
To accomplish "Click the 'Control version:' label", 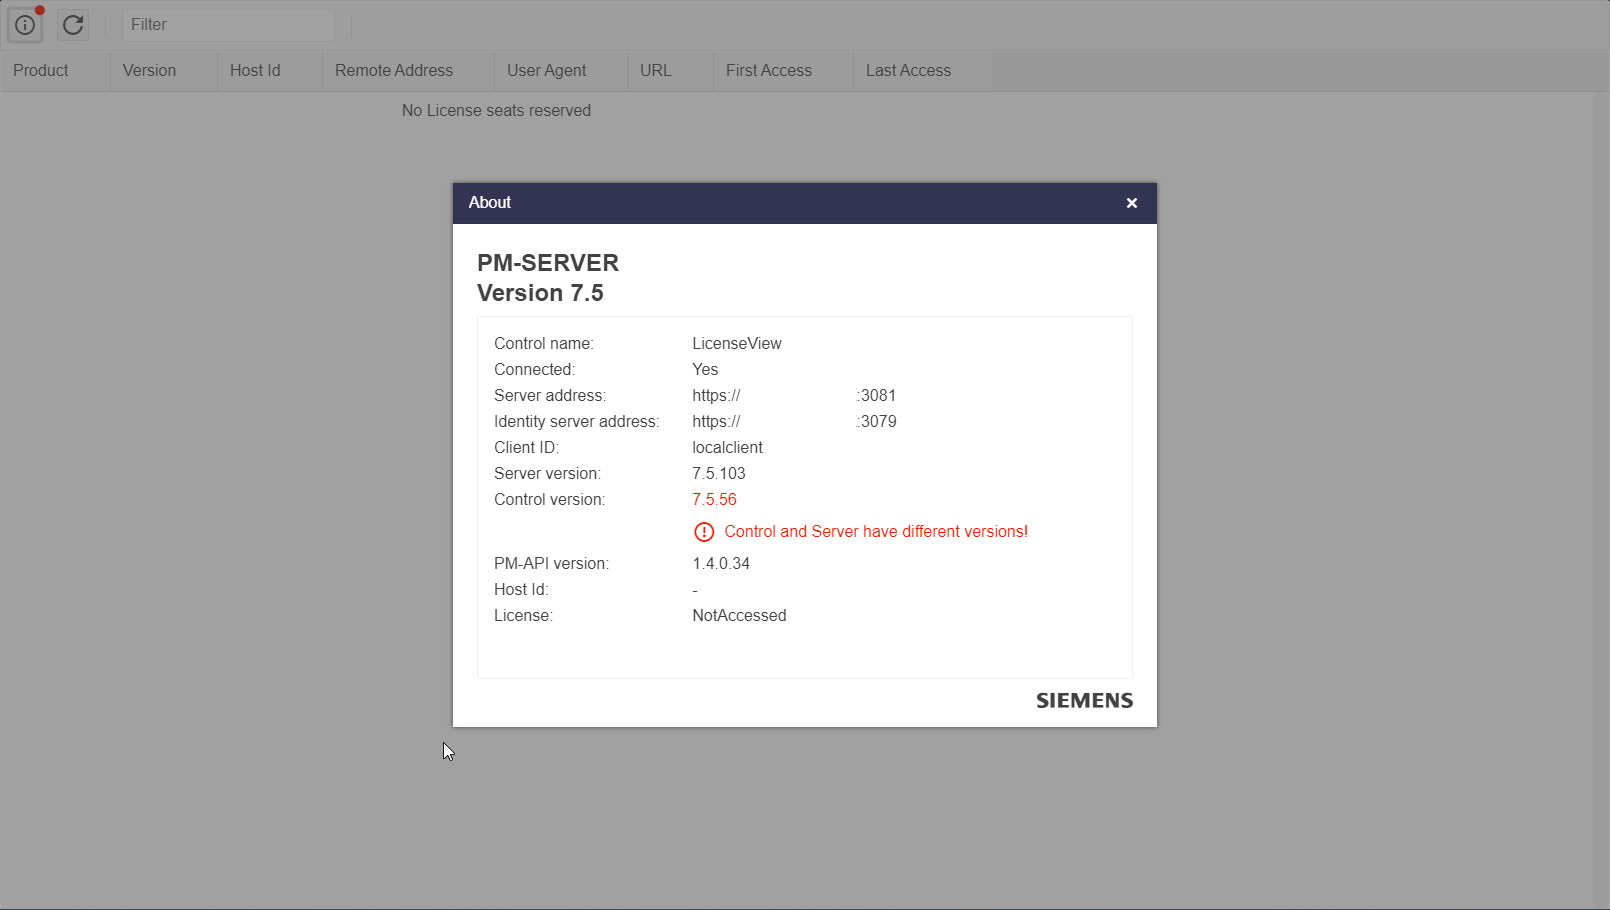I will [x=549, y=500].
